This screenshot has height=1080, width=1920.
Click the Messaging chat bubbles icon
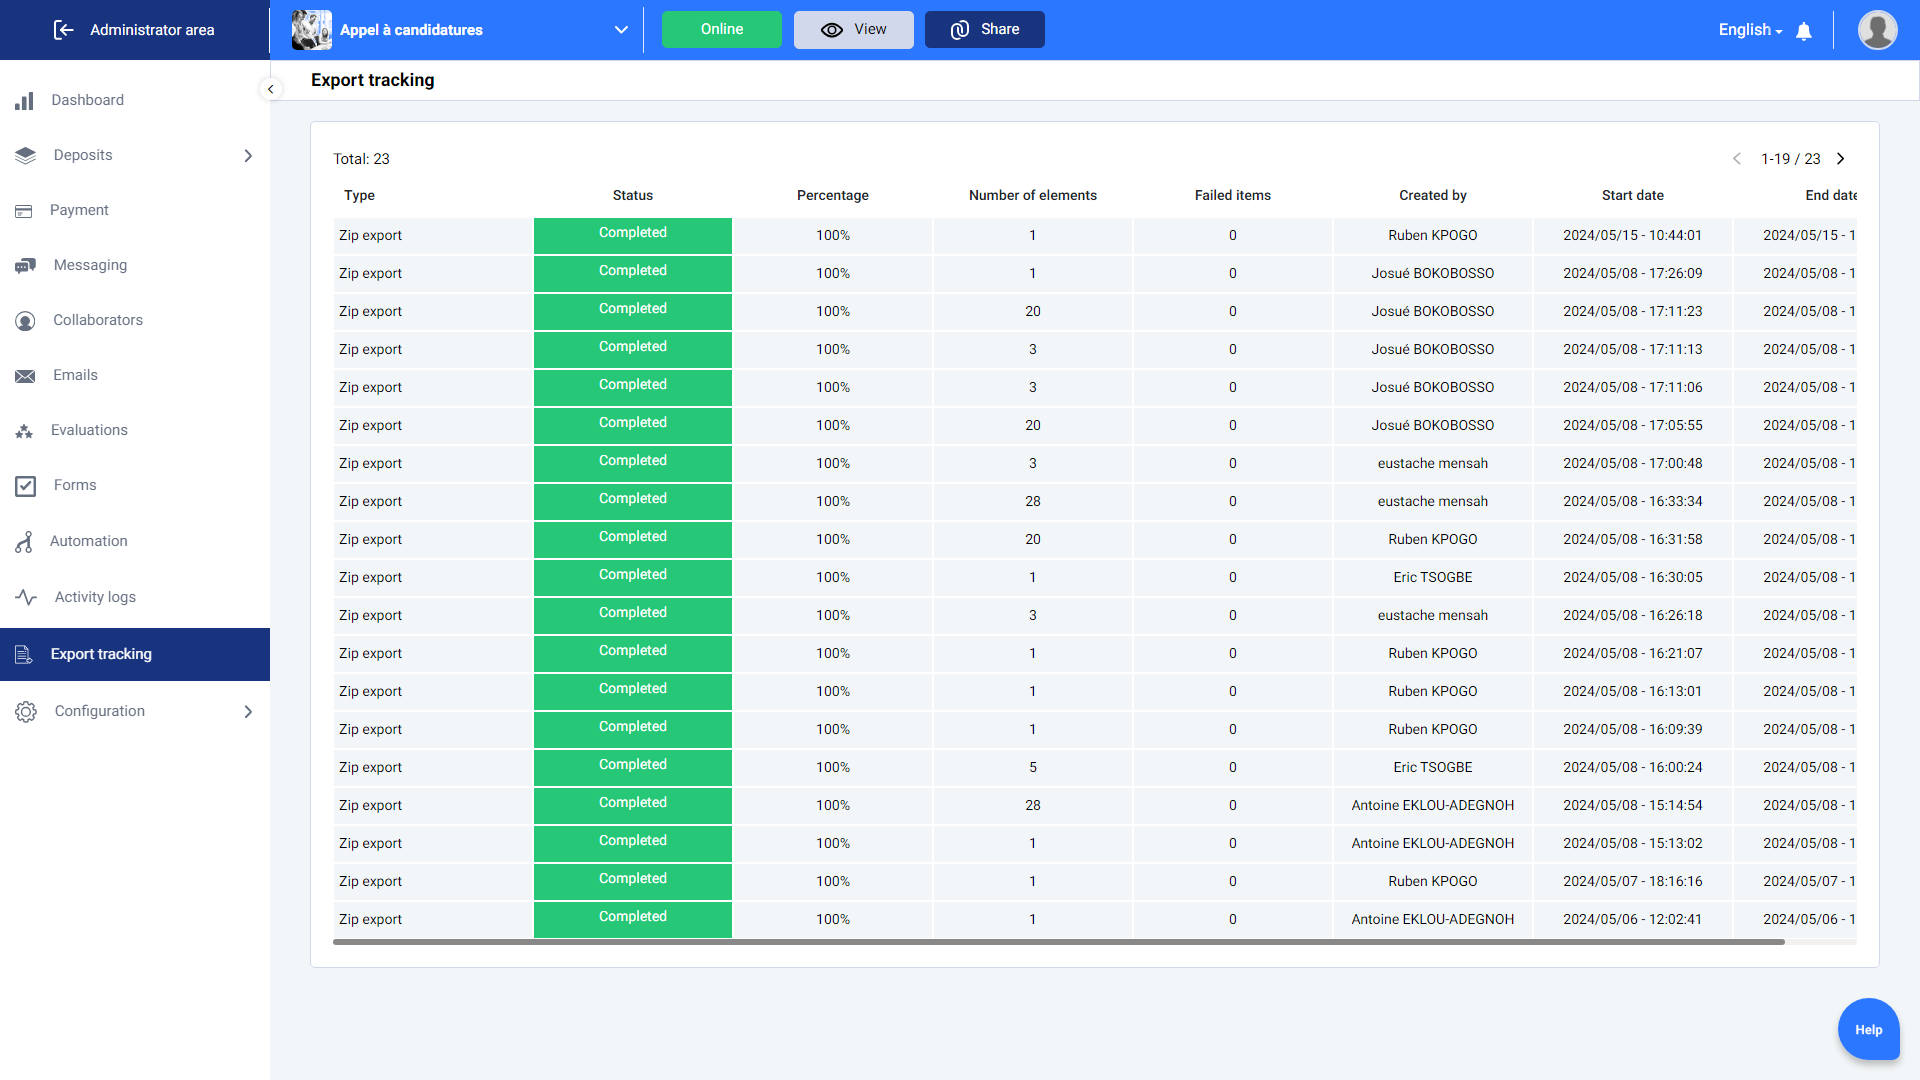coord(26,266)
